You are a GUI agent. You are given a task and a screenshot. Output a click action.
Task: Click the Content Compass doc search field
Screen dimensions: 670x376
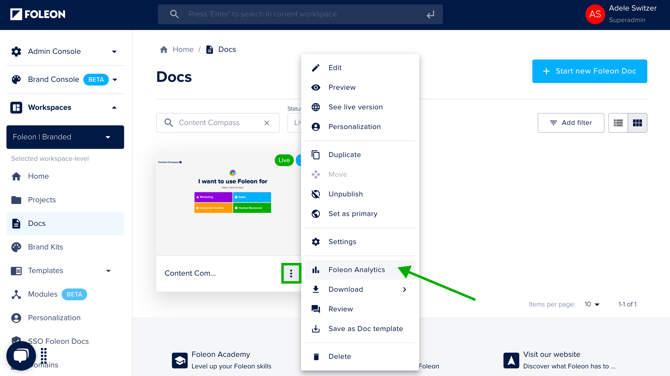coord(217,123)
